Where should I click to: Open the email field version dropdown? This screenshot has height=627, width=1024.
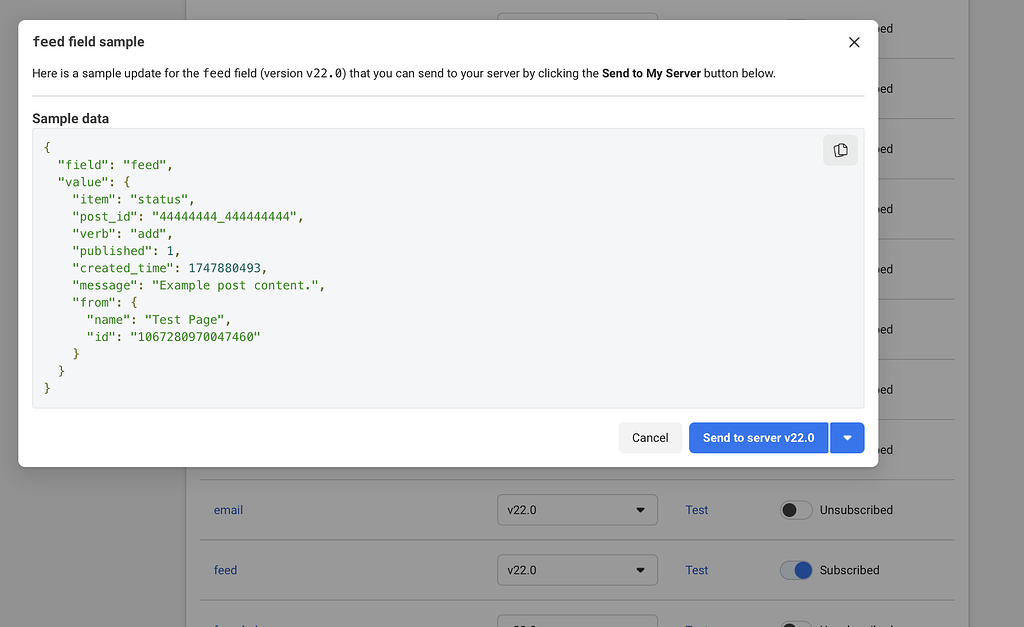pyautogui.click(x=577, y=510)
